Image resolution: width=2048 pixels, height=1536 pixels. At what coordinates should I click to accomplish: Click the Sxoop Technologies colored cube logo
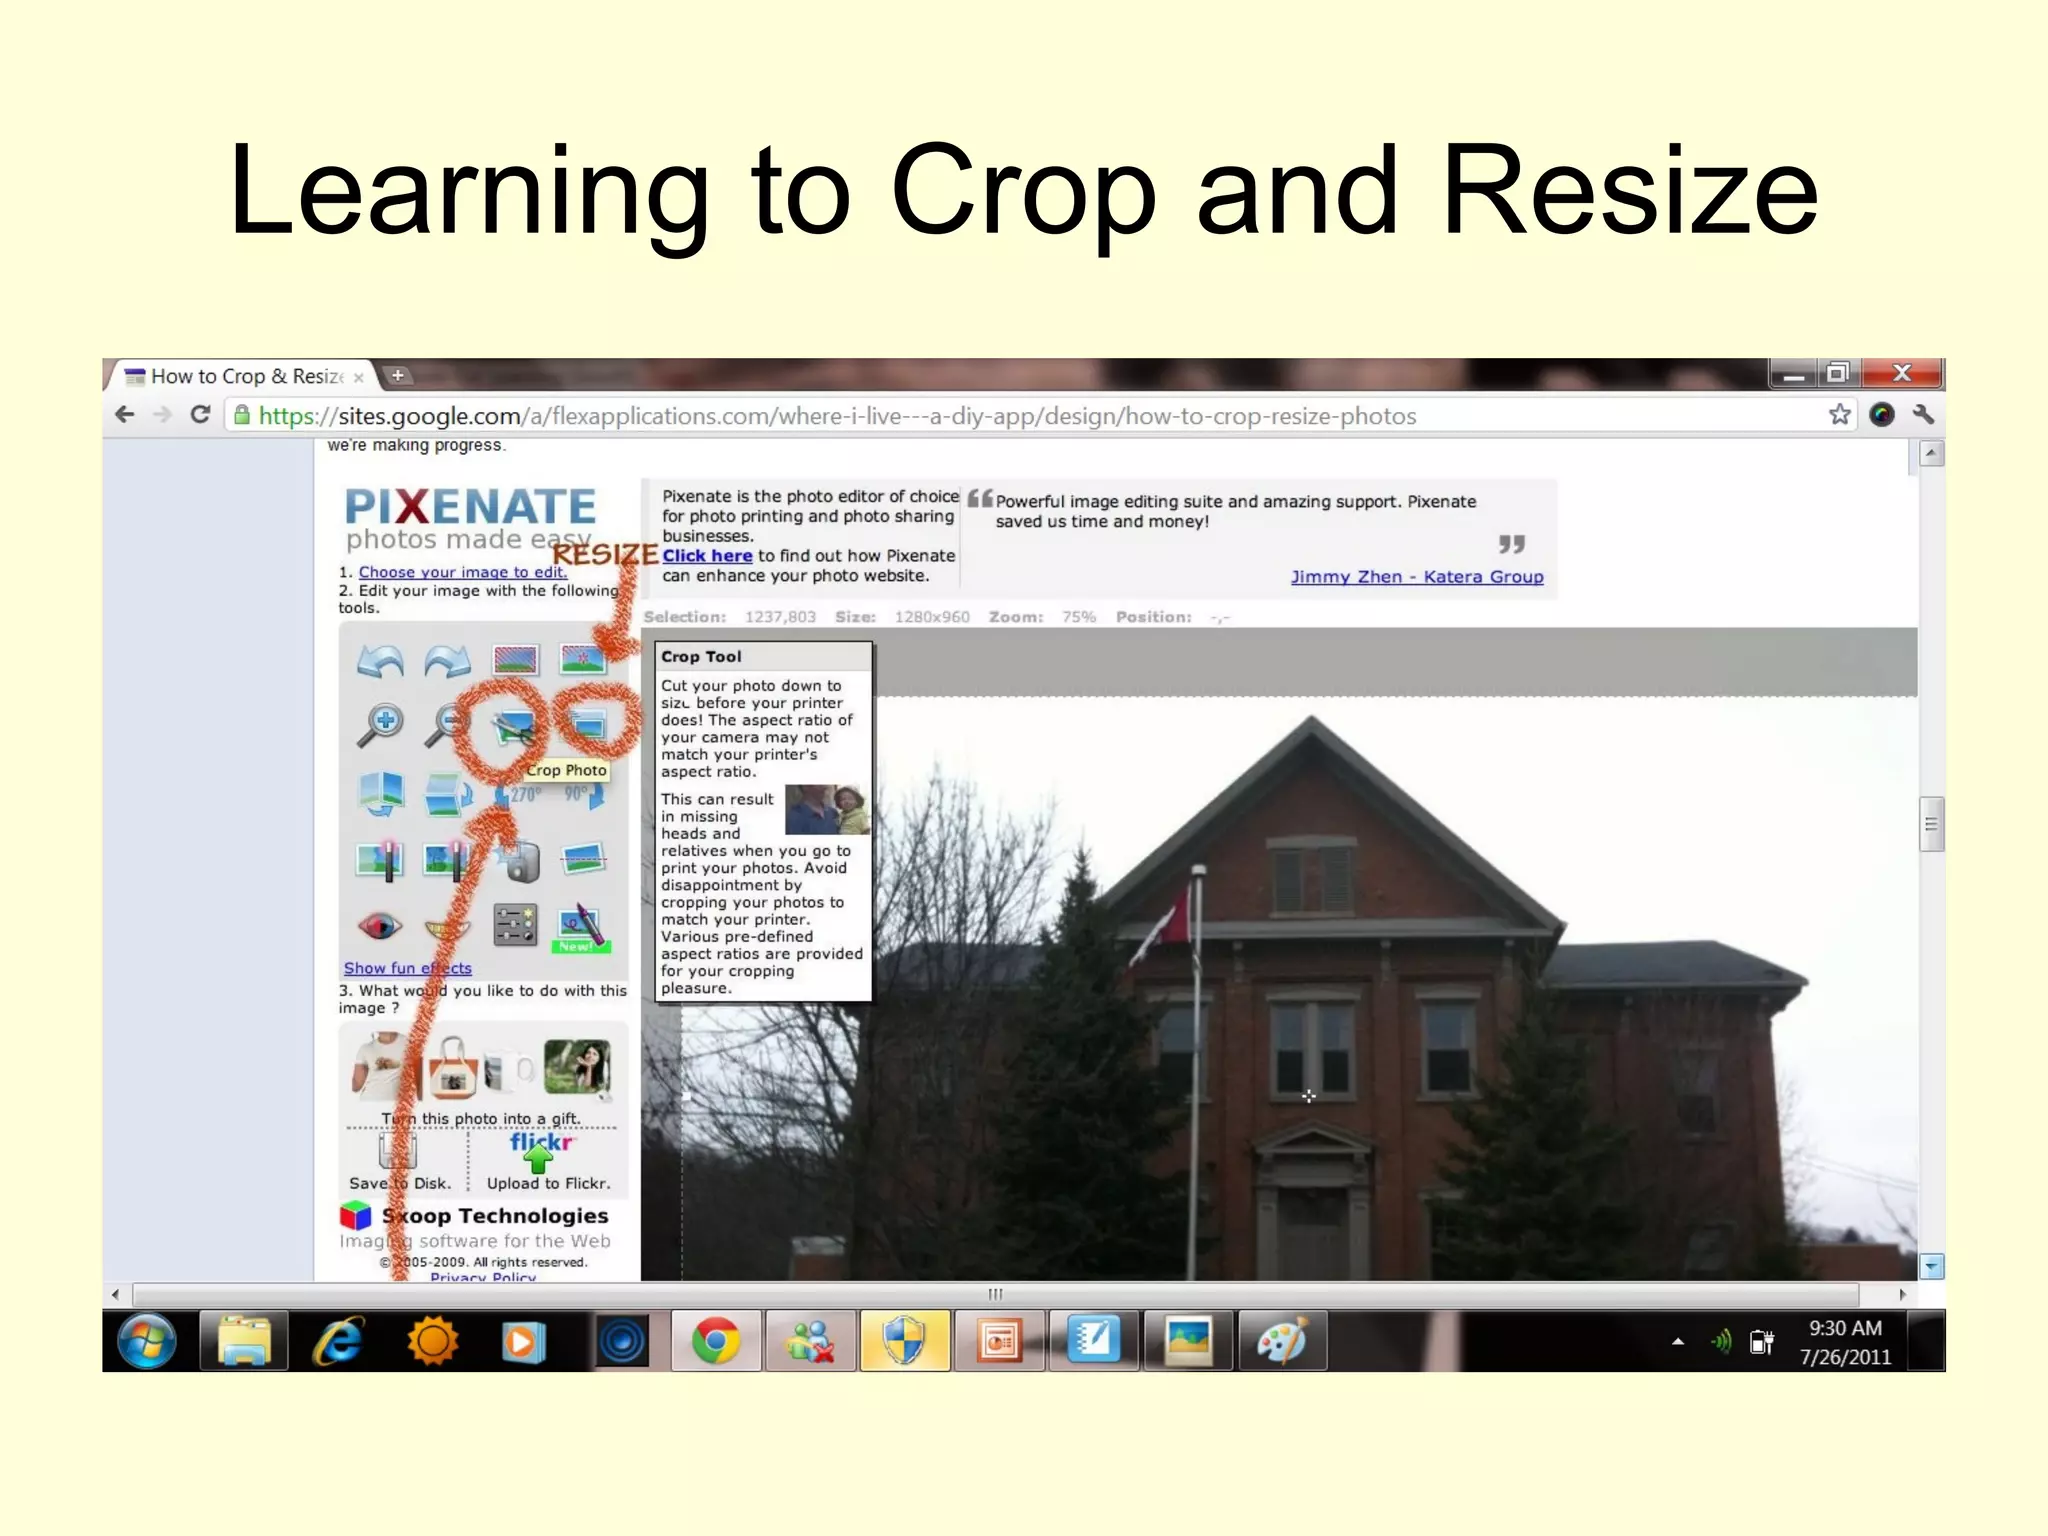click(x=355, y=1215)
